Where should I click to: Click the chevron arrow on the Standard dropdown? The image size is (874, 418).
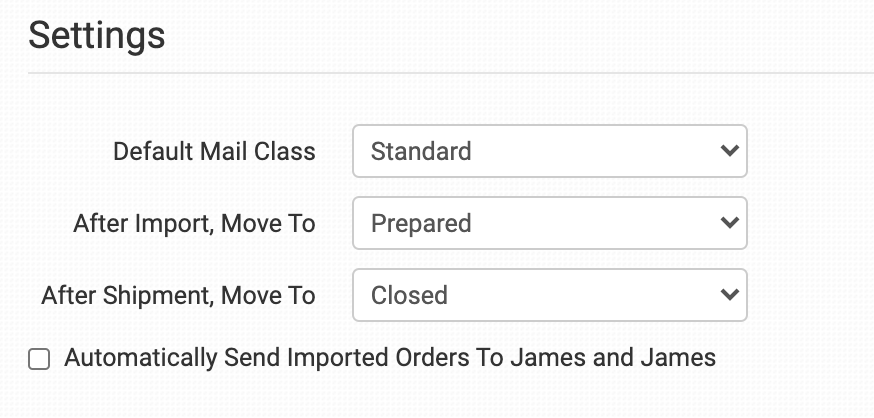[728, 152]
